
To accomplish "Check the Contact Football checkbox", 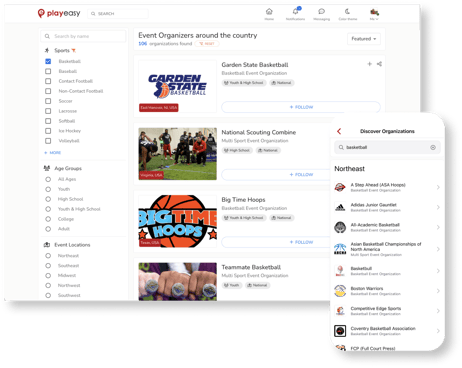I will click(x=48, y=81).
